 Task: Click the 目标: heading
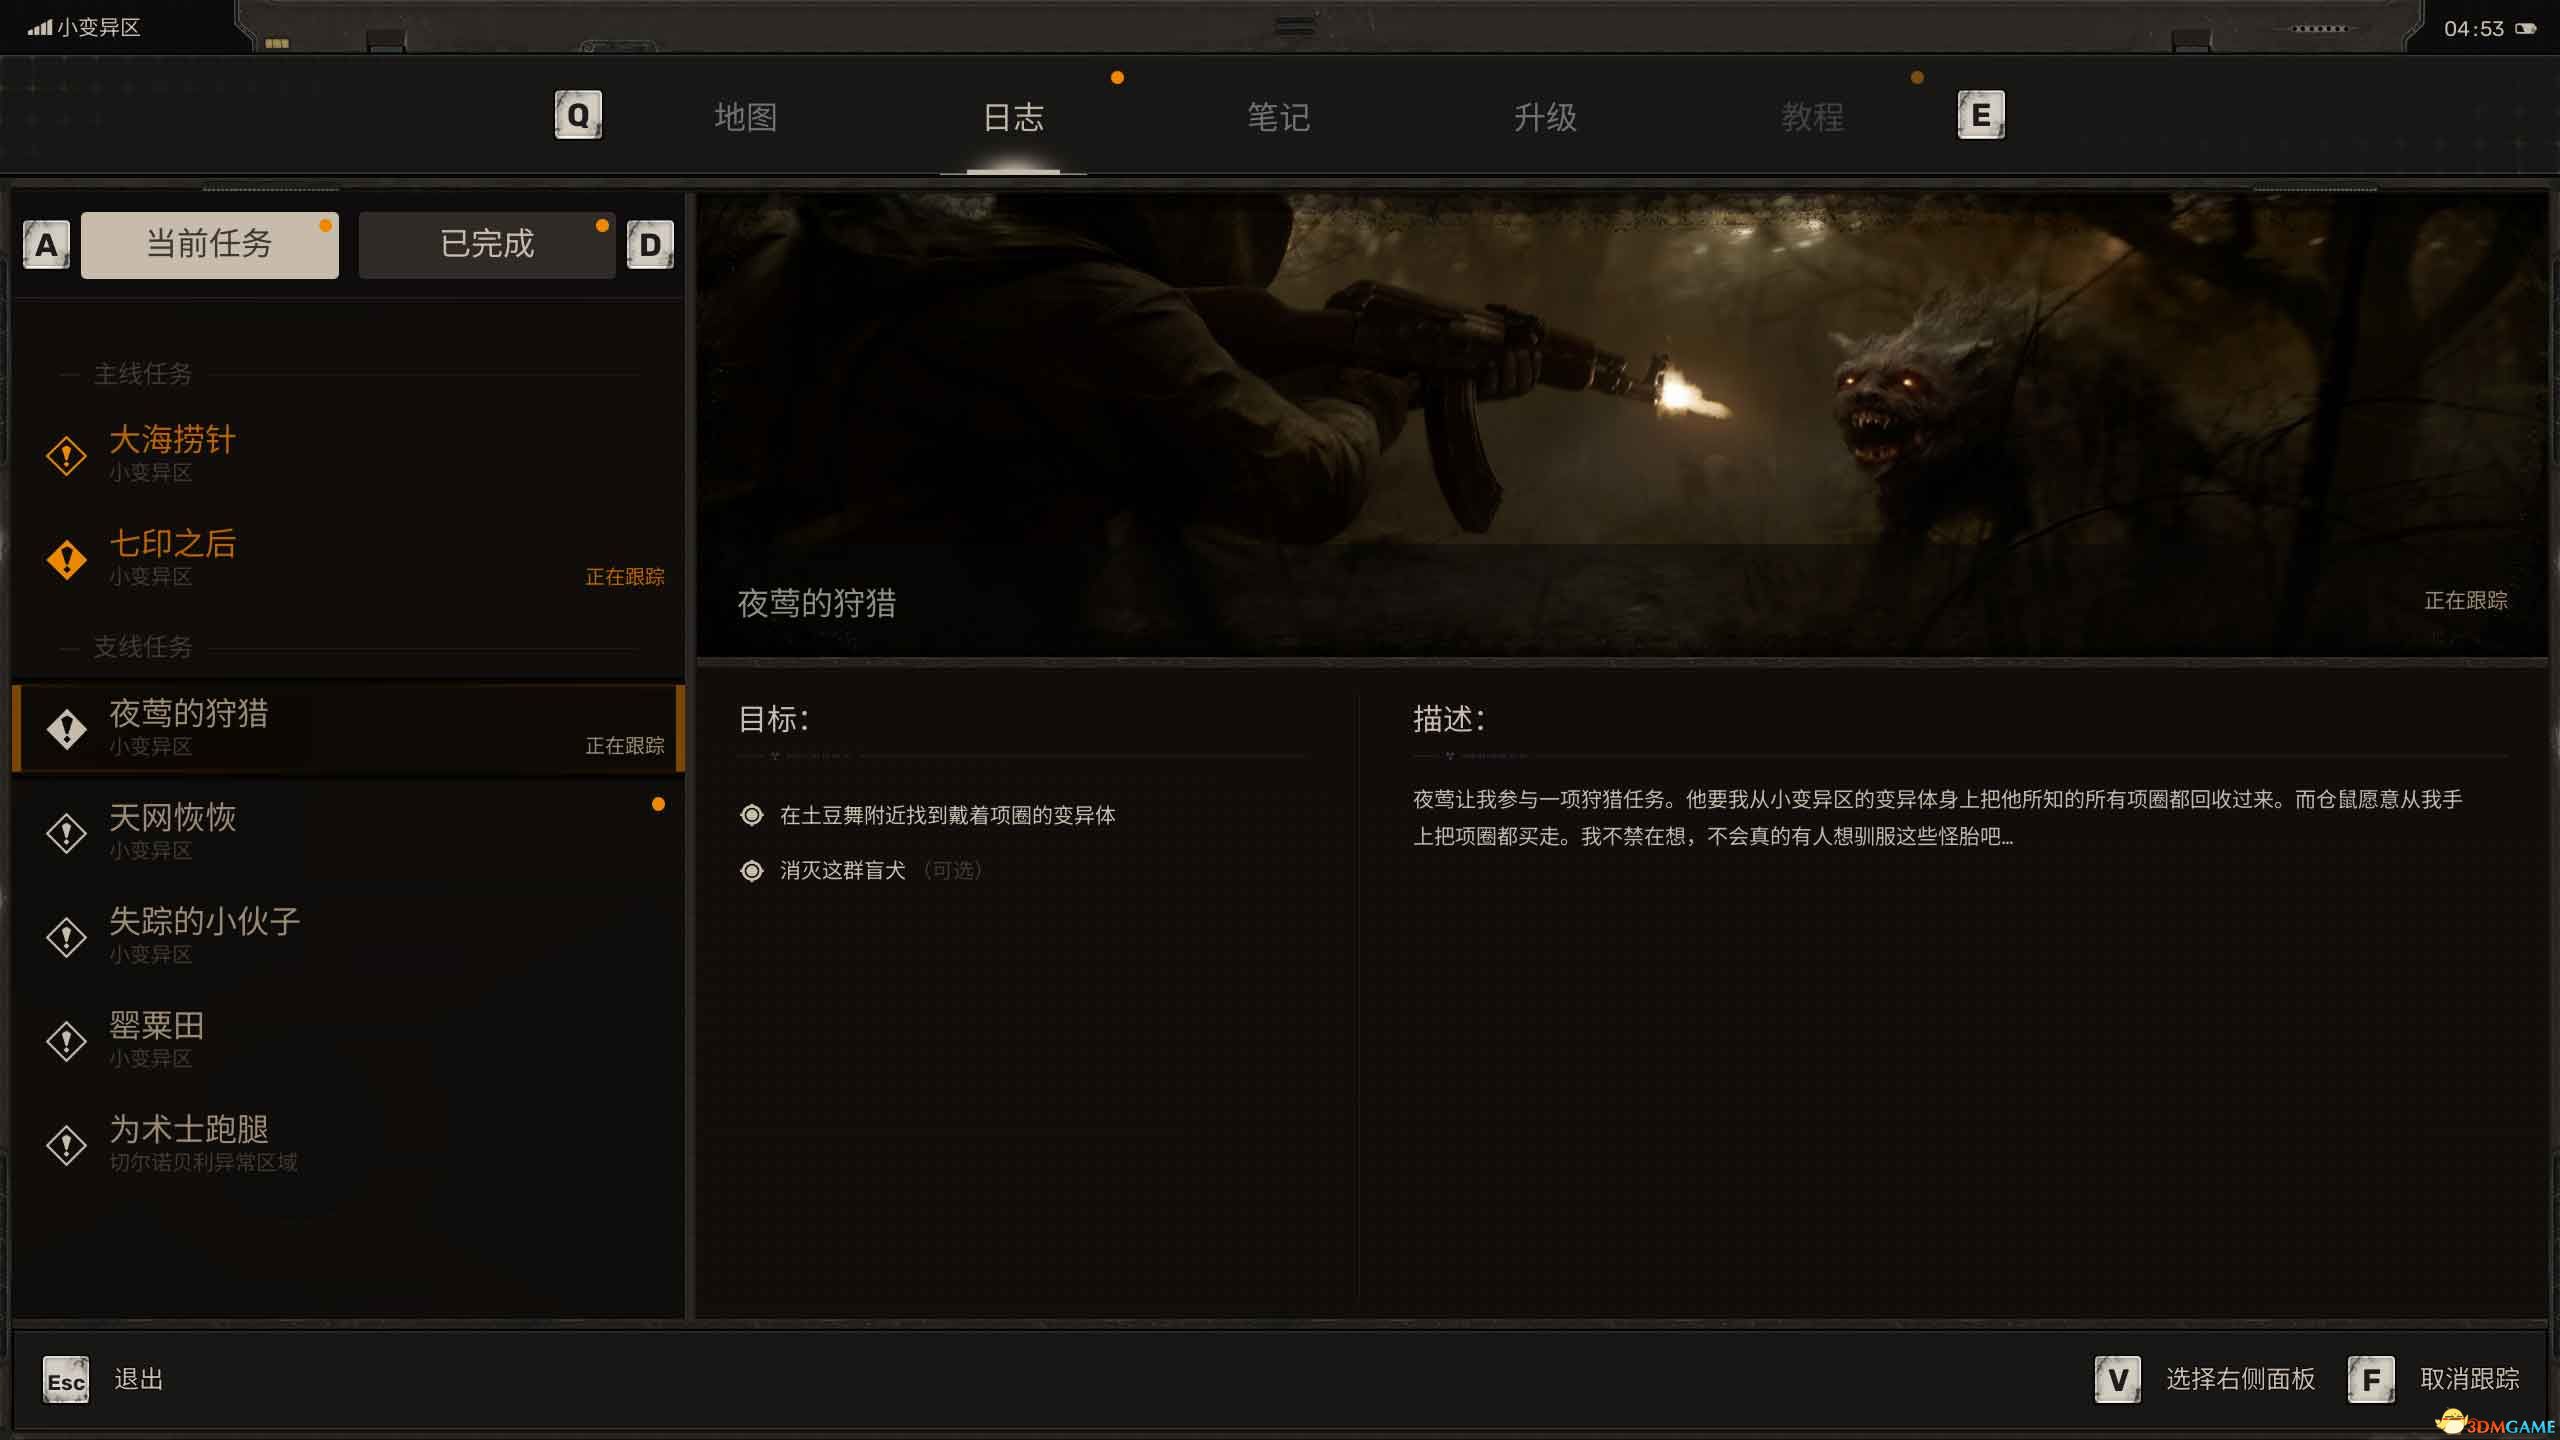pyautogui.click(x=773, y=719)
